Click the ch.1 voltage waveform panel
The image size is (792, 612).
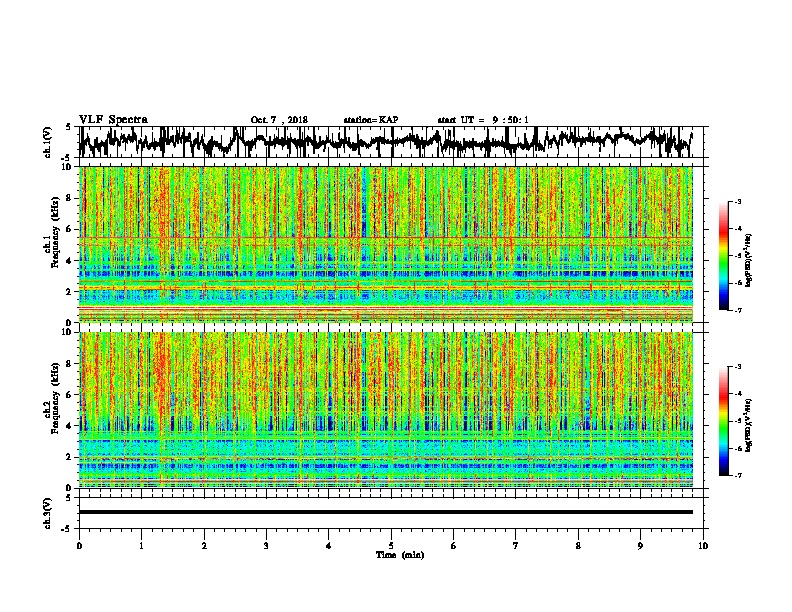point(391,142)
